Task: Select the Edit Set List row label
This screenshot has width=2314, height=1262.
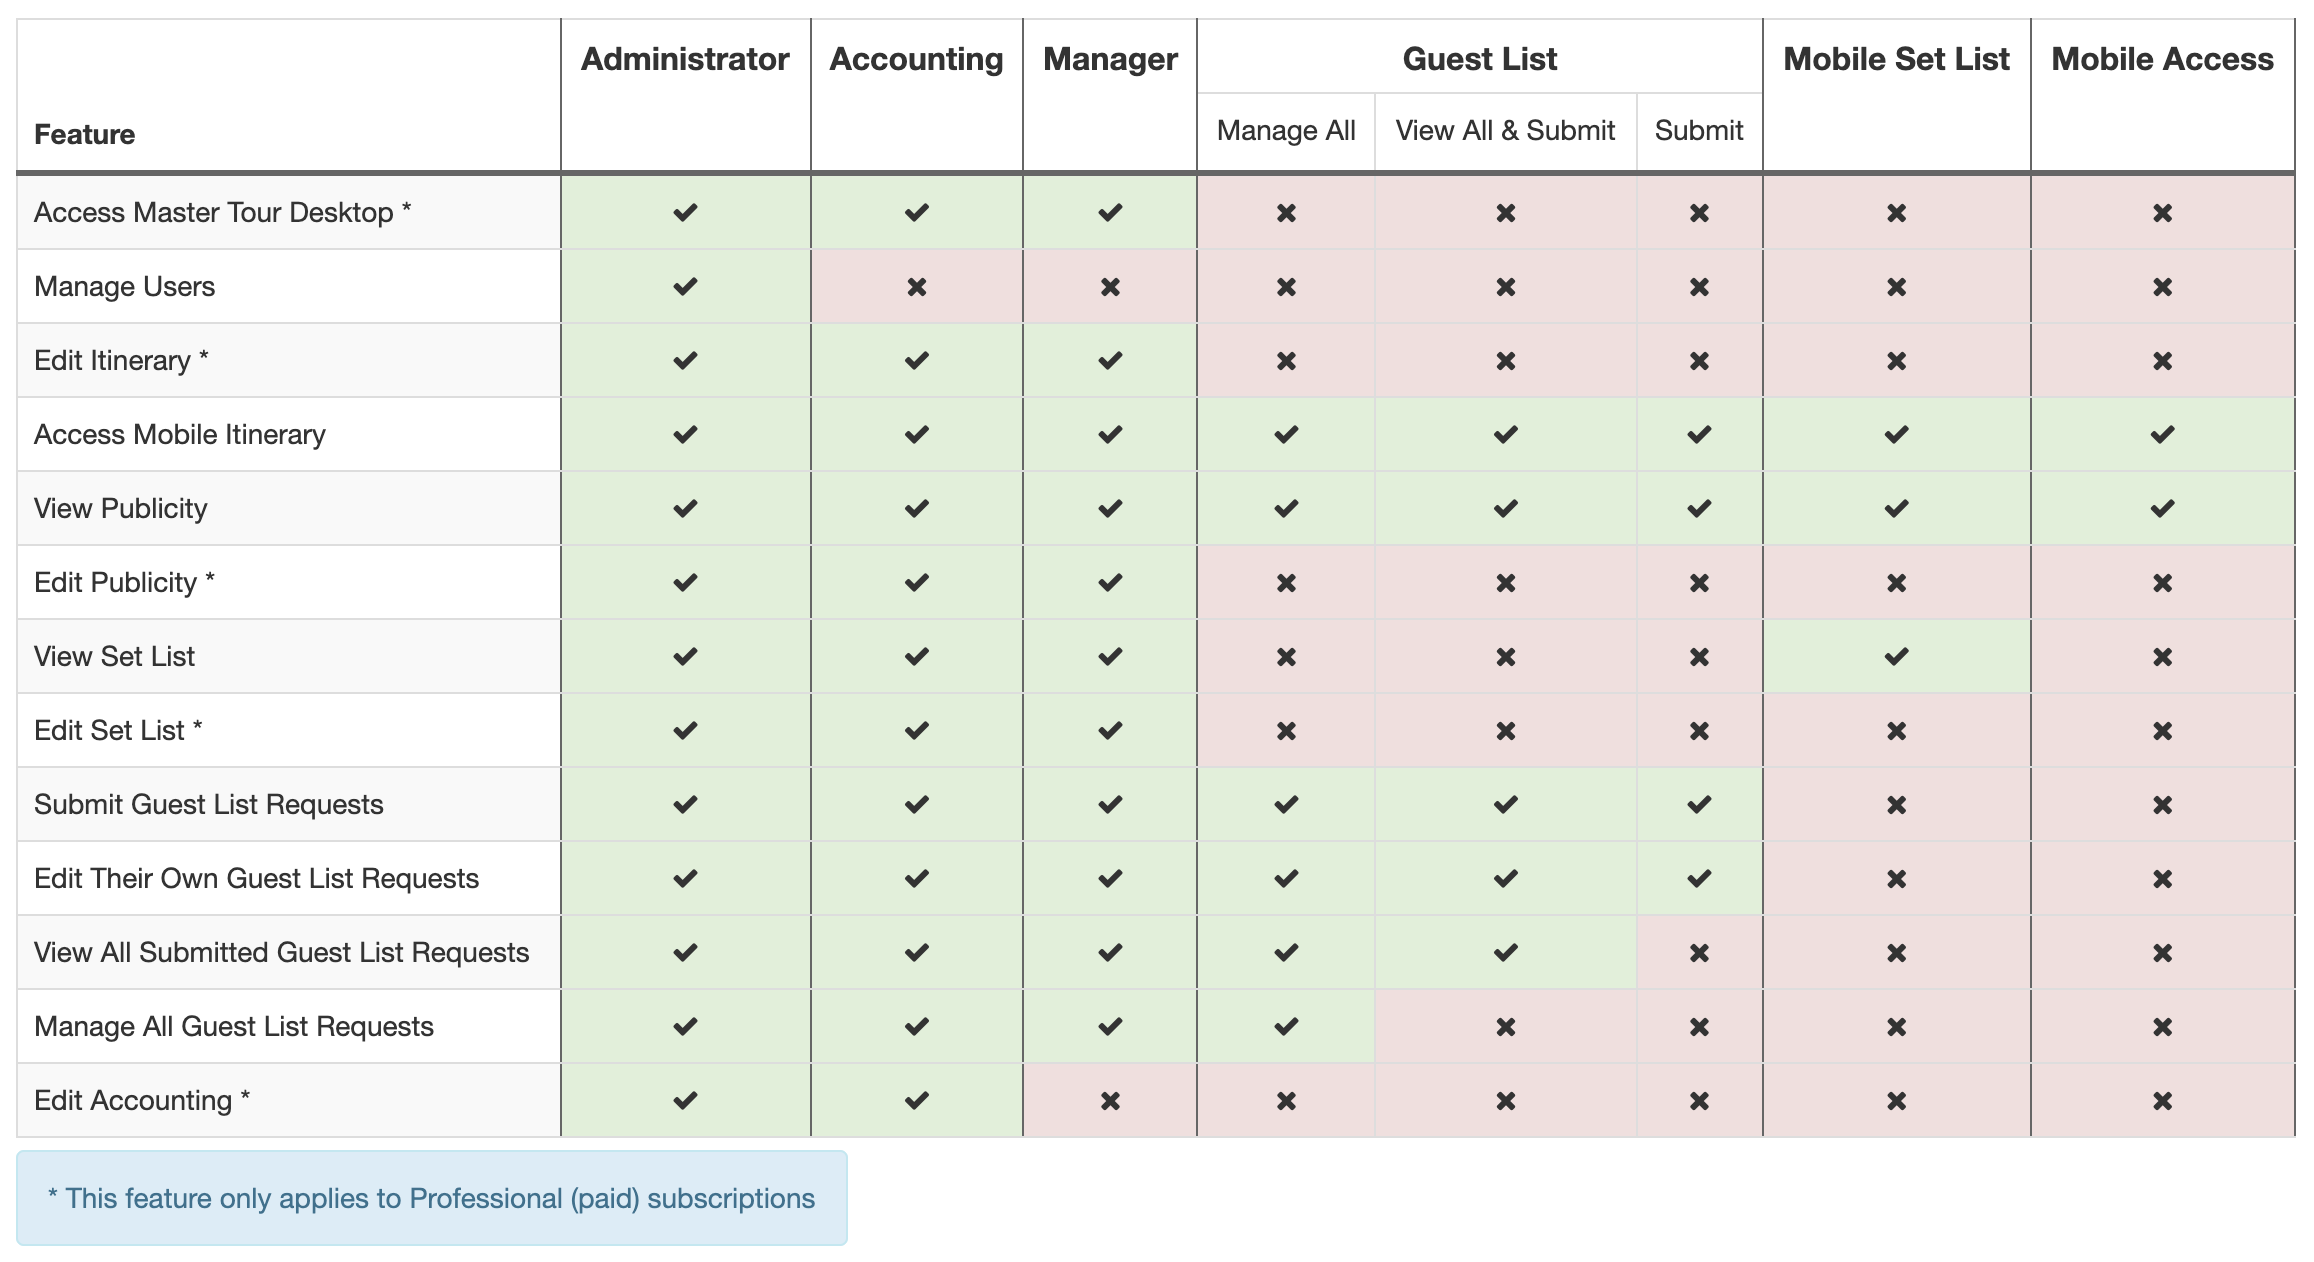Action: (x=118, y=730)
